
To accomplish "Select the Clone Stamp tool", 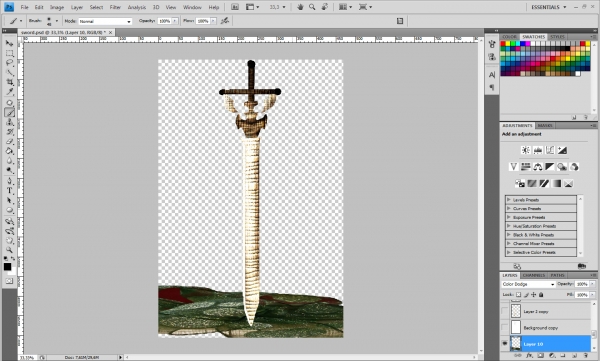I will pos(9,122).
